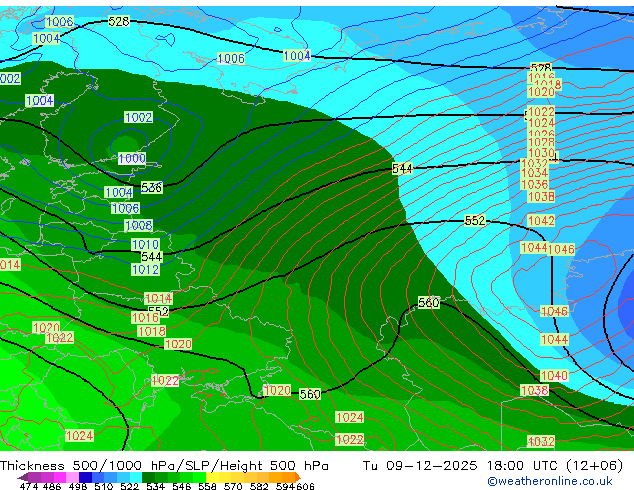Click the dark green legend swatch above 534
This screenshot has height=490, width=634.
(x=148, y=477)
